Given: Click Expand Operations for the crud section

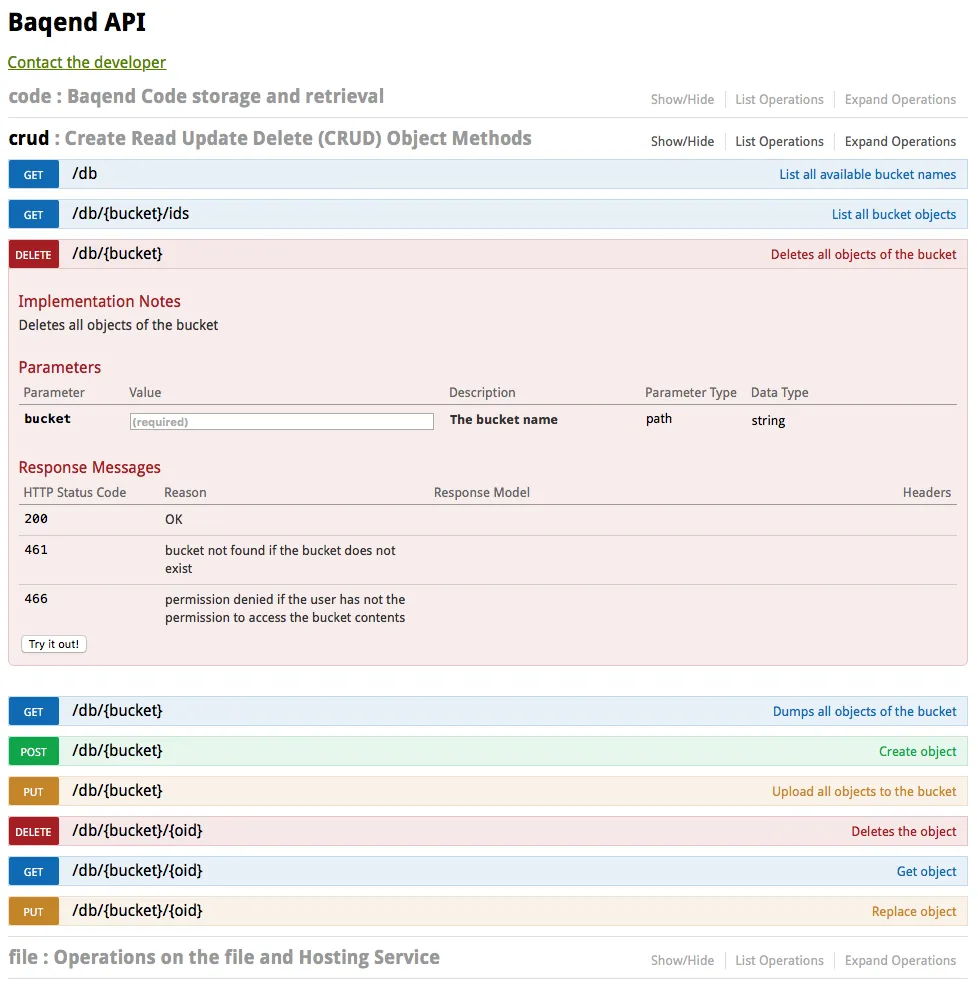Looking at the screenshot, I should coord(900,142).
